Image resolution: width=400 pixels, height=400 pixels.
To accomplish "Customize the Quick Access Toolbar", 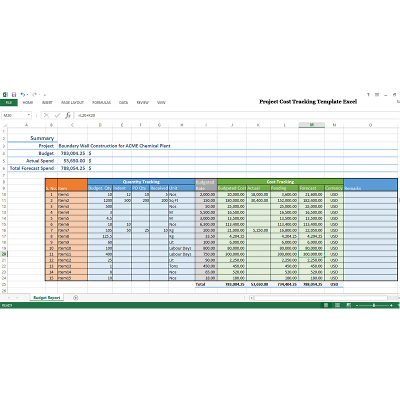I will point(45,95).
